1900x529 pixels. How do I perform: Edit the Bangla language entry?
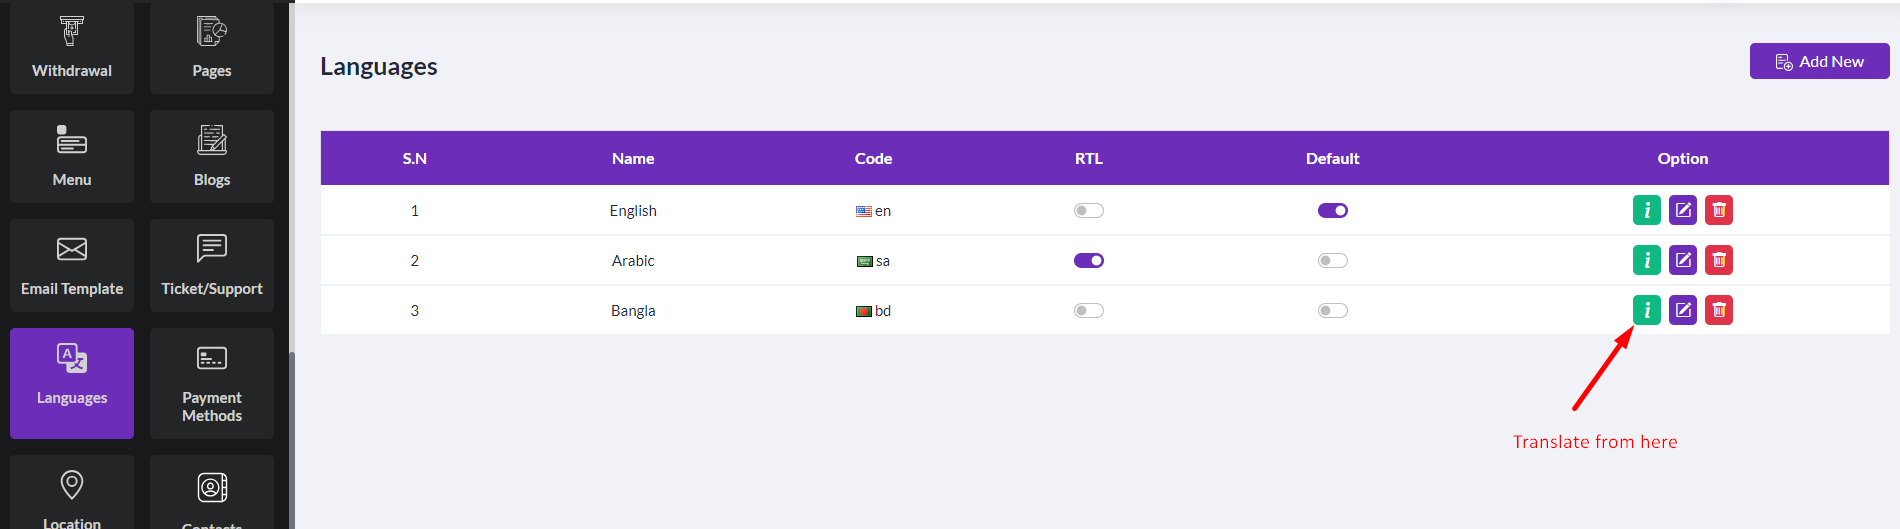[x=1683, y=310]
